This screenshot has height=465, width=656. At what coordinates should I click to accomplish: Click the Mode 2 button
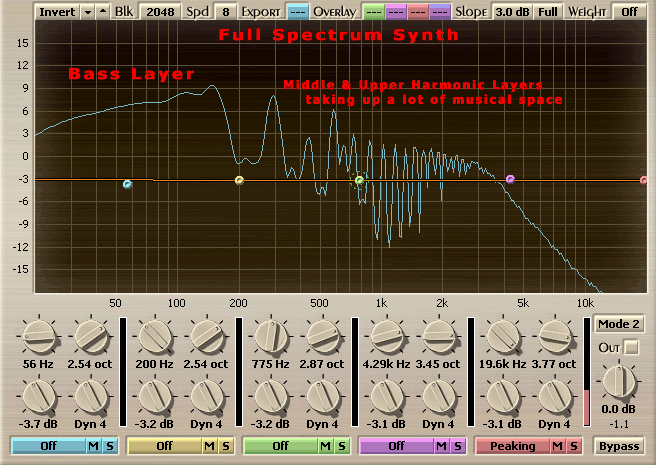[618, 324]
